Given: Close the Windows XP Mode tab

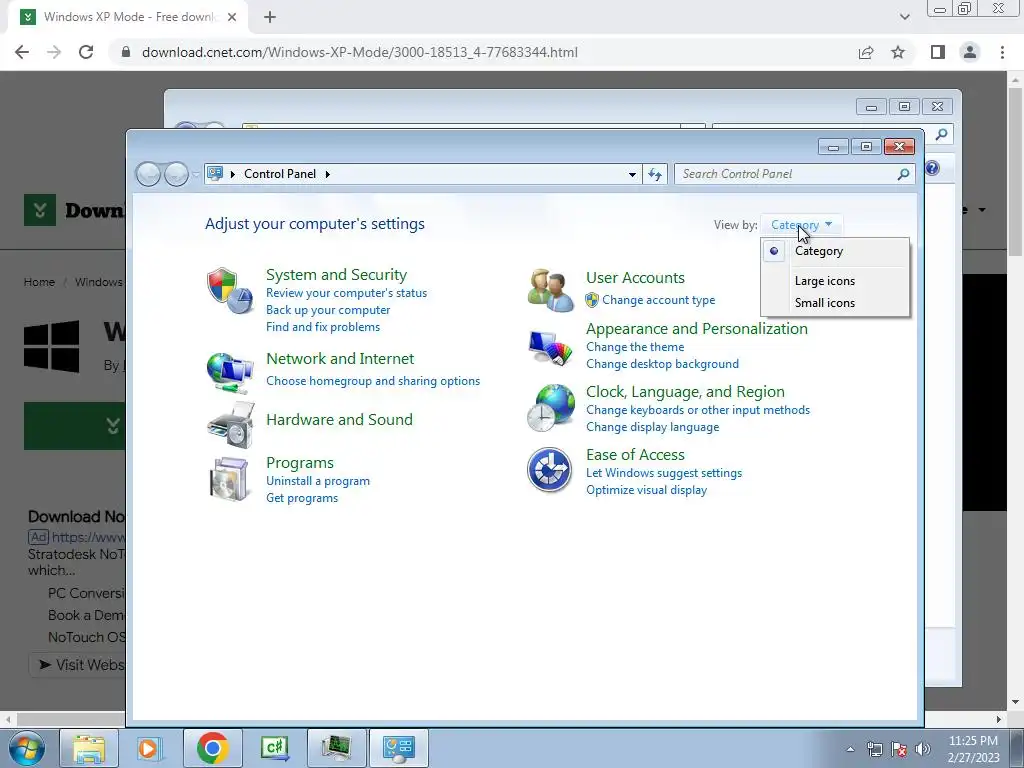Looking at the screenshot, I should click(232, 17).
